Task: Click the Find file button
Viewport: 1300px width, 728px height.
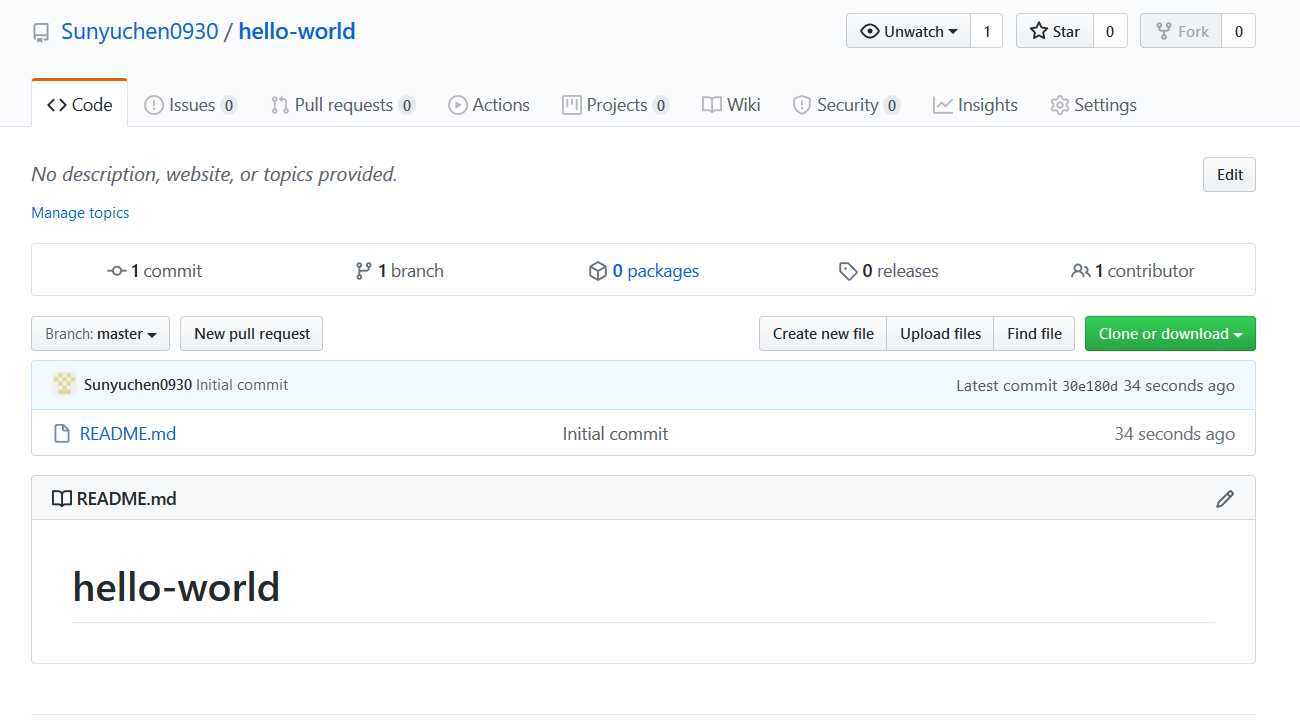Action: [1034, 334]
